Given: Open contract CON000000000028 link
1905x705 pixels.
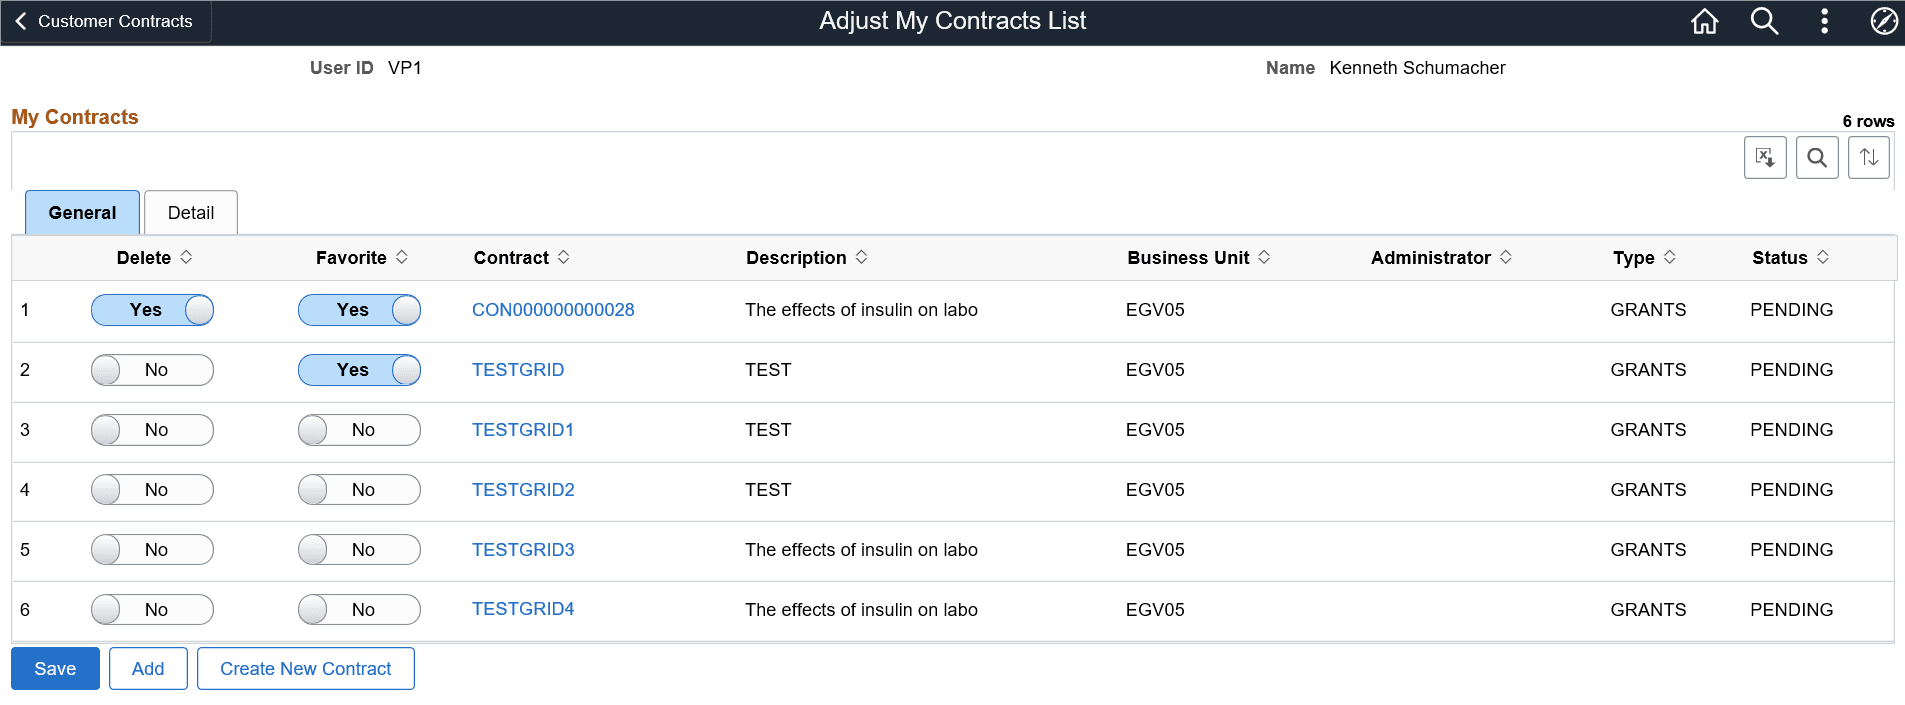Looking at the screenshot, I should click(x=553, y=310).
